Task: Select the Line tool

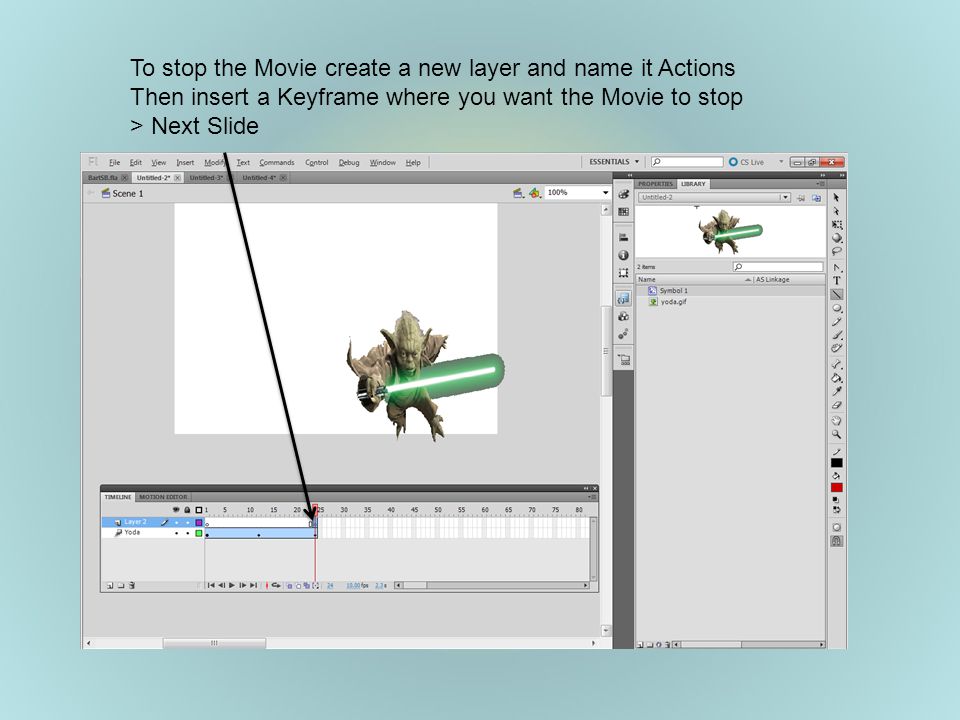Action: tap(836, 294)
